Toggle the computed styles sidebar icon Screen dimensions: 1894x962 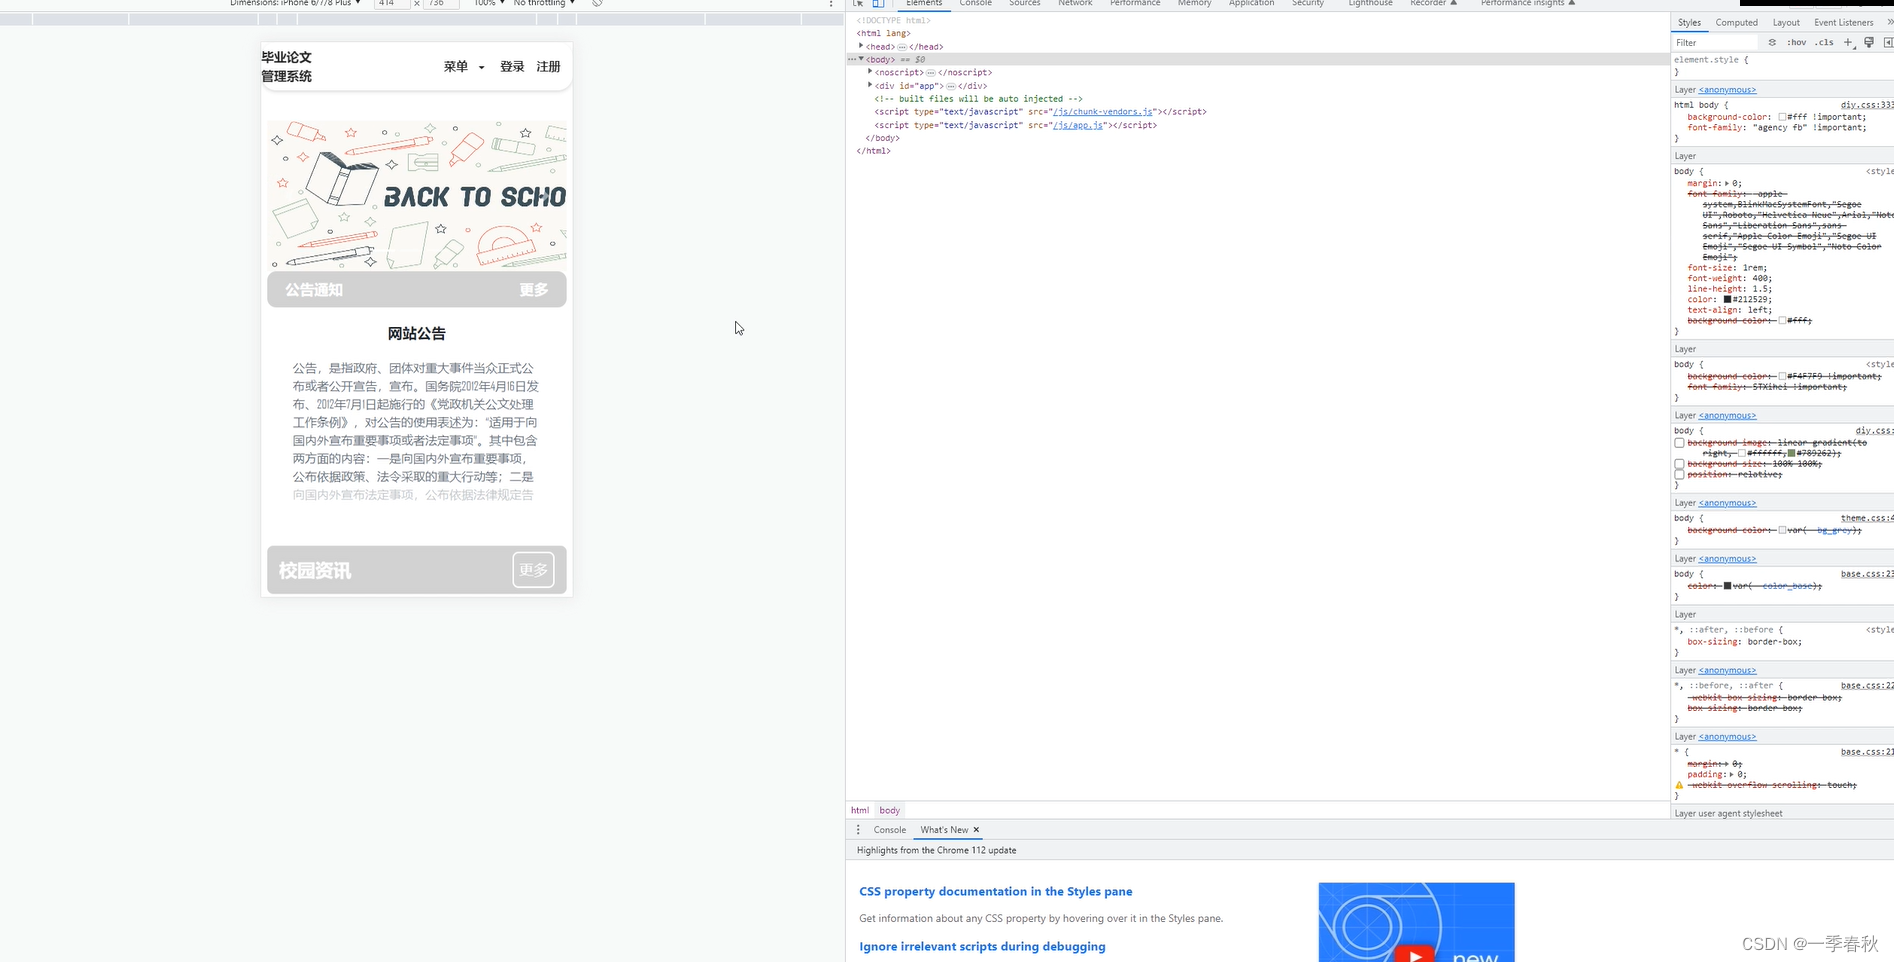click(x=1888, y=43)
